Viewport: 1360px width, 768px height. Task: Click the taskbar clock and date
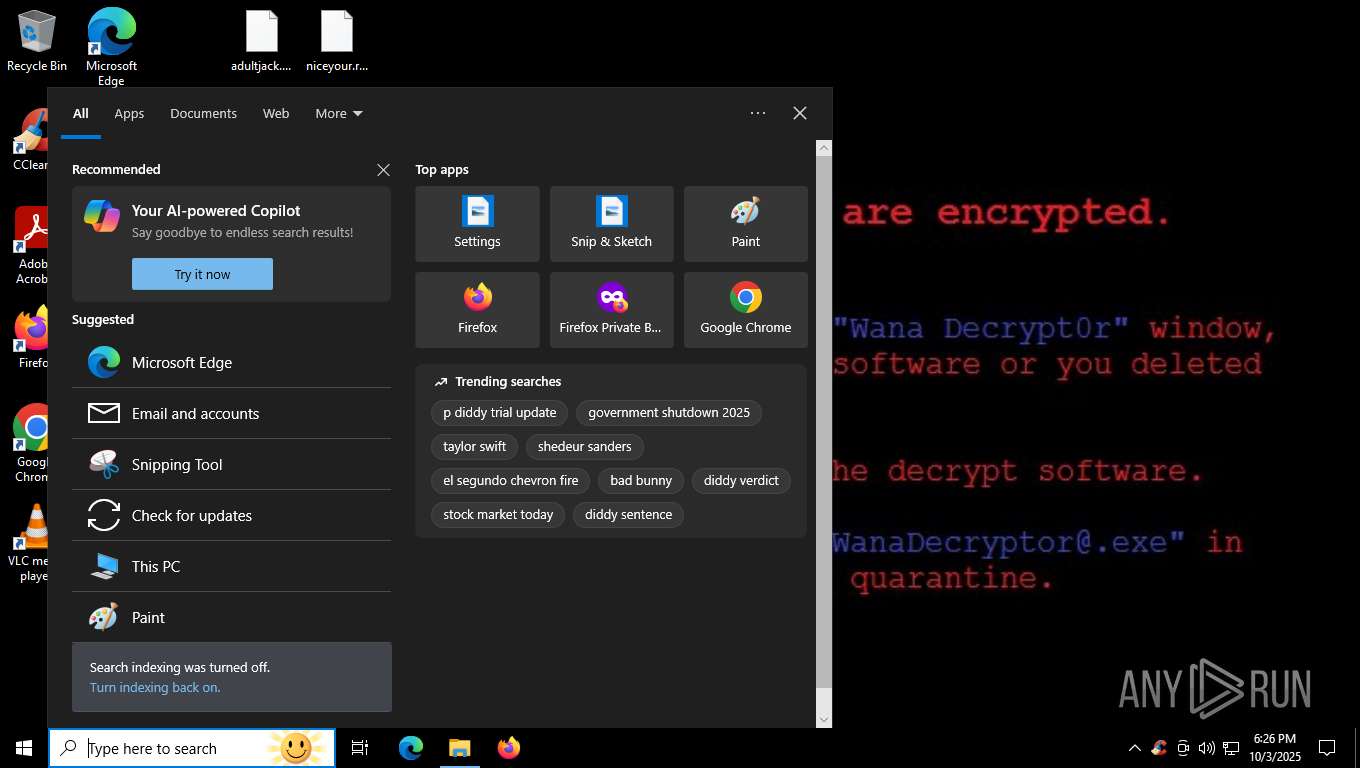pyautogui.click(x=1274, y=748)
